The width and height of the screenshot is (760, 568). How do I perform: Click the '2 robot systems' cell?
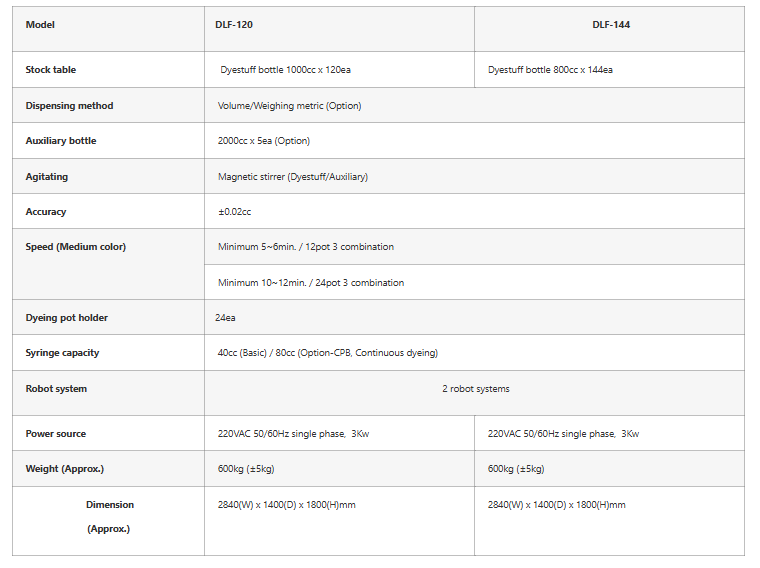476,389
